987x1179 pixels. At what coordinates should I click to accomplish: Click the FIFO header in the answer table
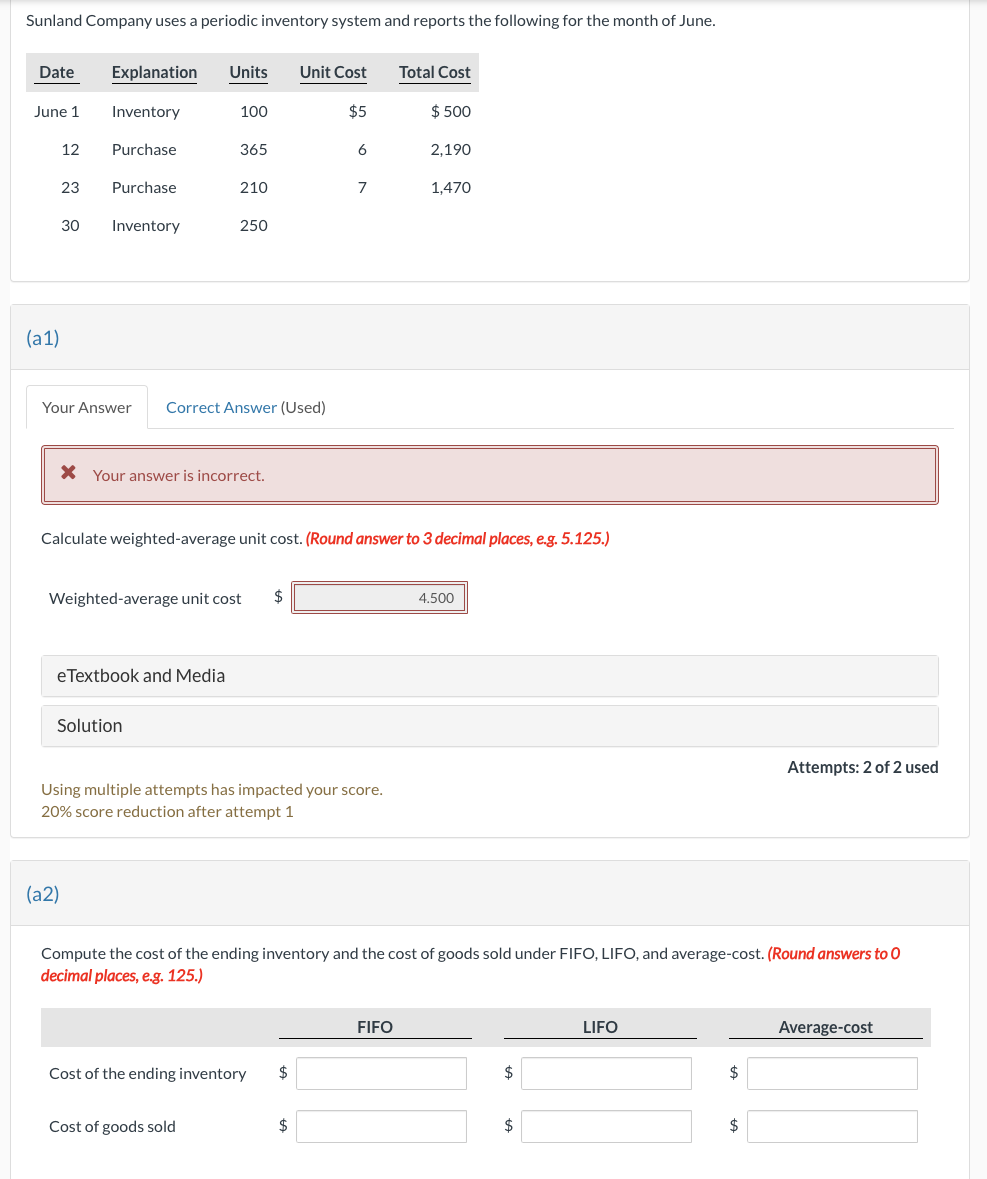[375, 1027]
